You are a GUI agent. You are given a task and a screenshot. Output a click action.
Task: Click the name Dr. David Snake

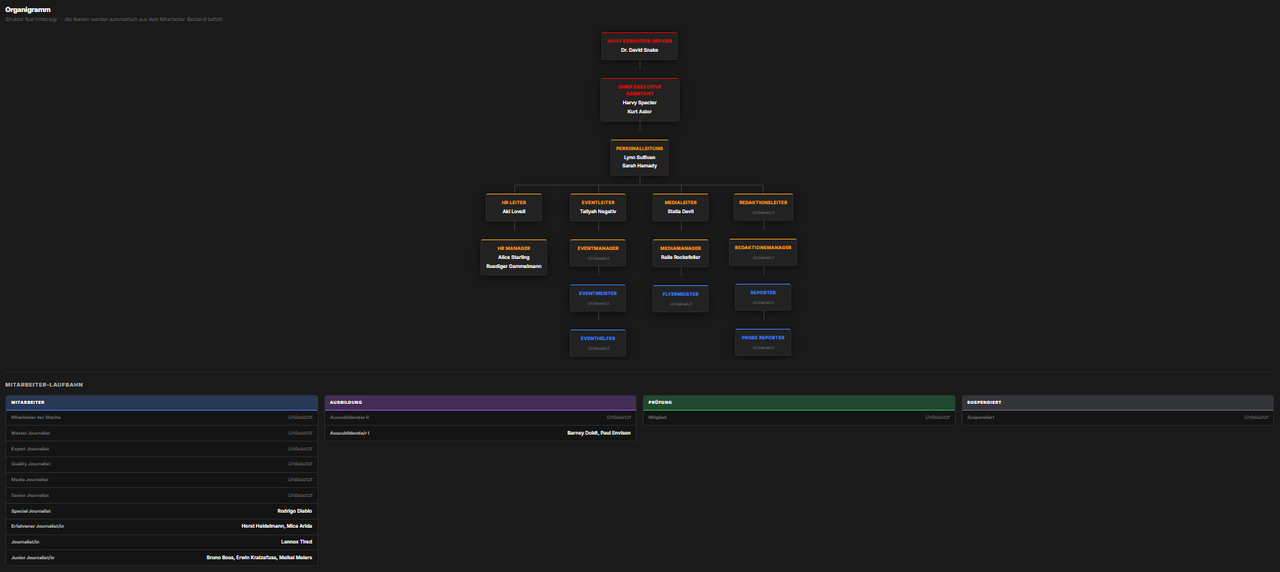coord(640,49)
